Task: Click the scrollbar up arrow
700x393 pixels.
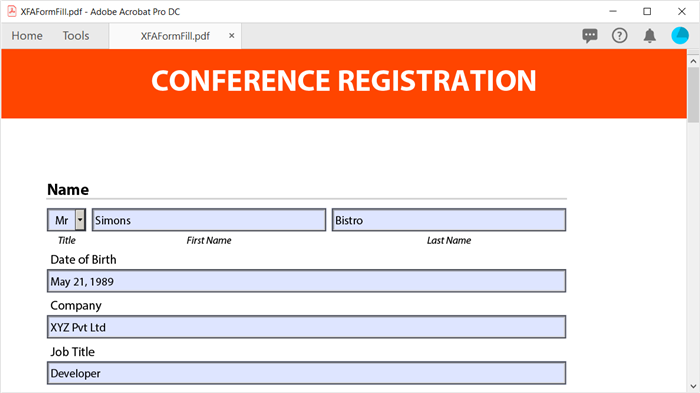Action: 693,61
